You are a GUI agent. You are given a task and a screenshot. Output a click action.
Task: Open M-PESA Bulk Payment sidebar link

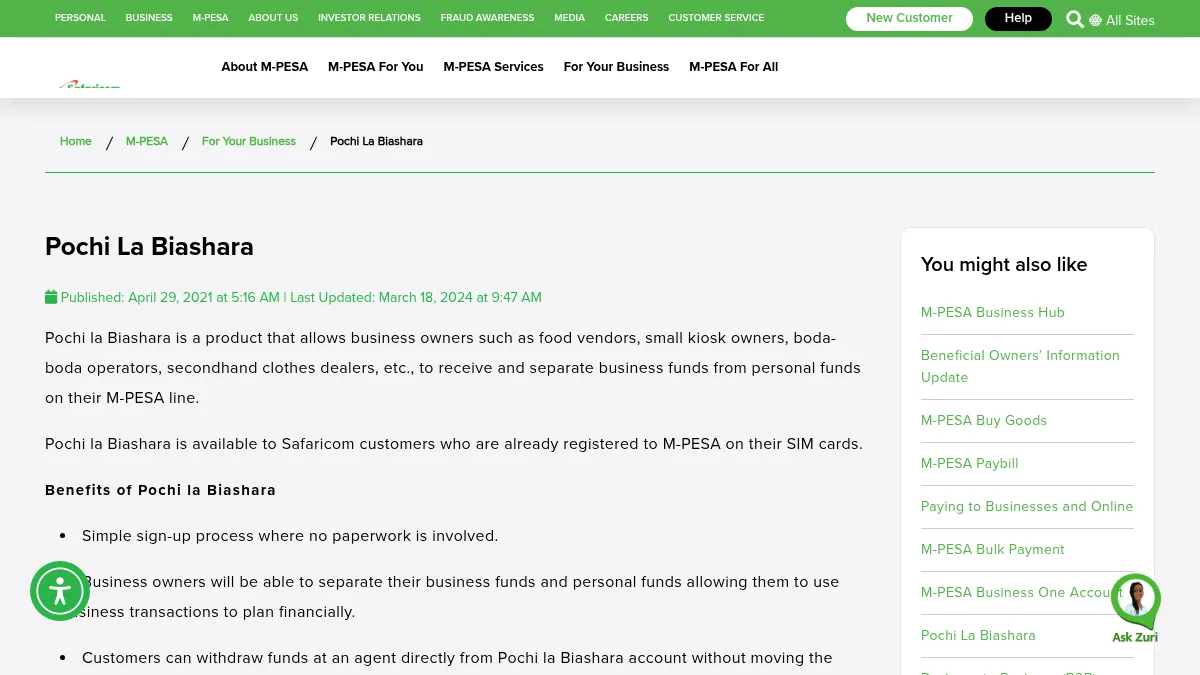[x=993, y=549]
